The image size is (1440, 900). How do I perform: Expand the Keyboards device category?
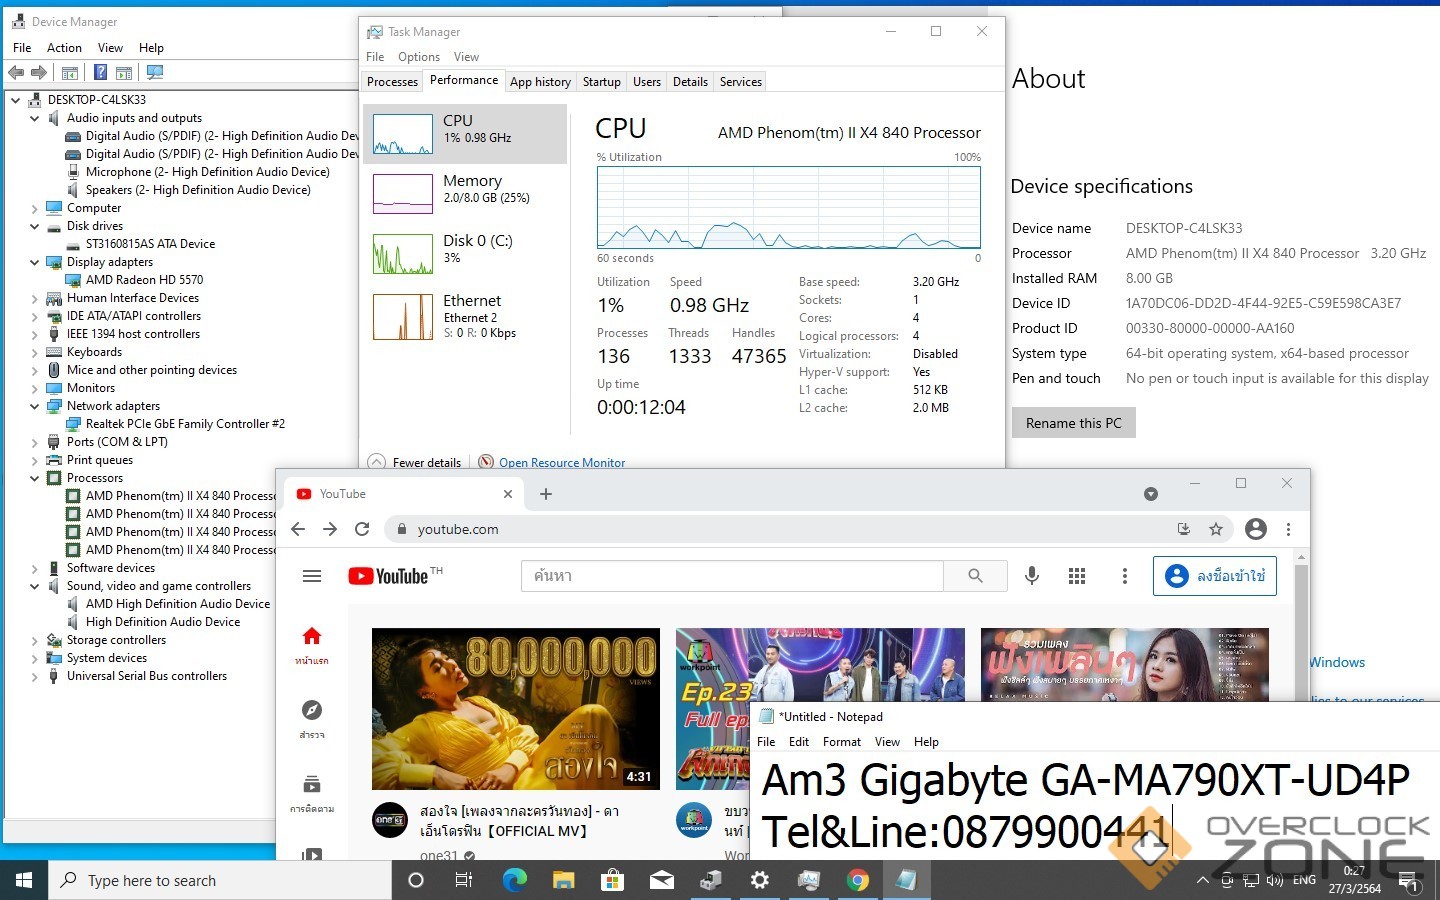pyautogui.click(x=35, y=352)
